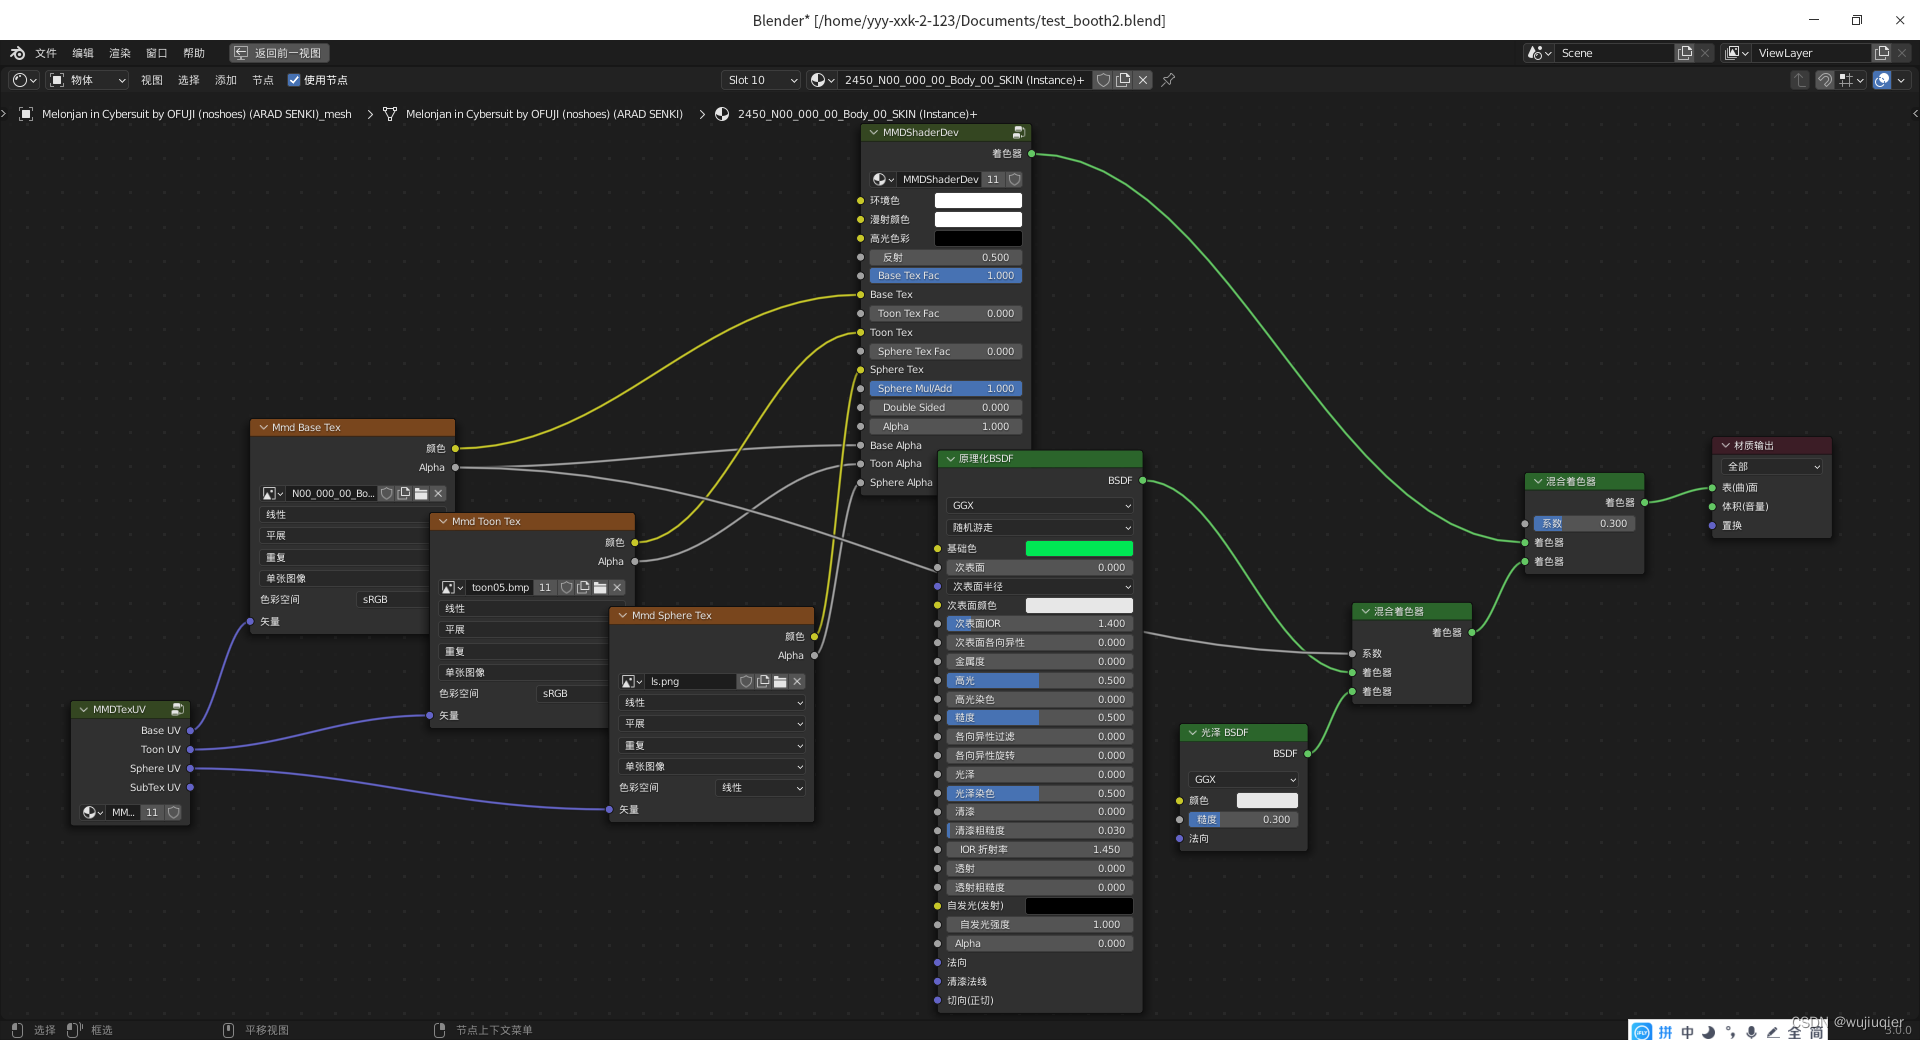Screen dimensions: 1920x1040
Task: Toggle the overlay icon button
Action: click(1882, 80)
